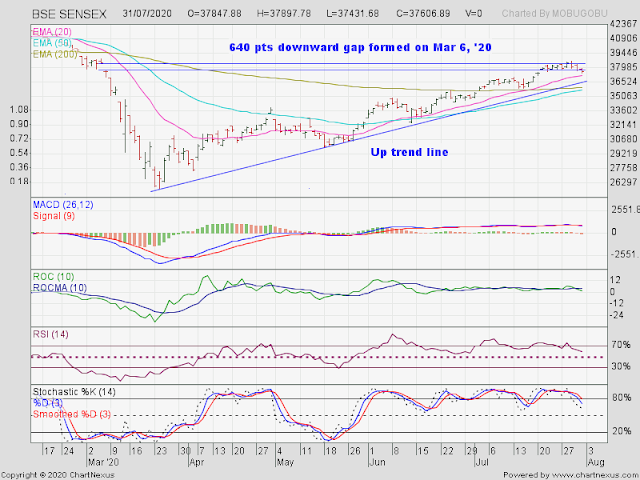The image size is (640, 480).
Task: Click the 0.18 left axis value
Action: coord(19,182)
